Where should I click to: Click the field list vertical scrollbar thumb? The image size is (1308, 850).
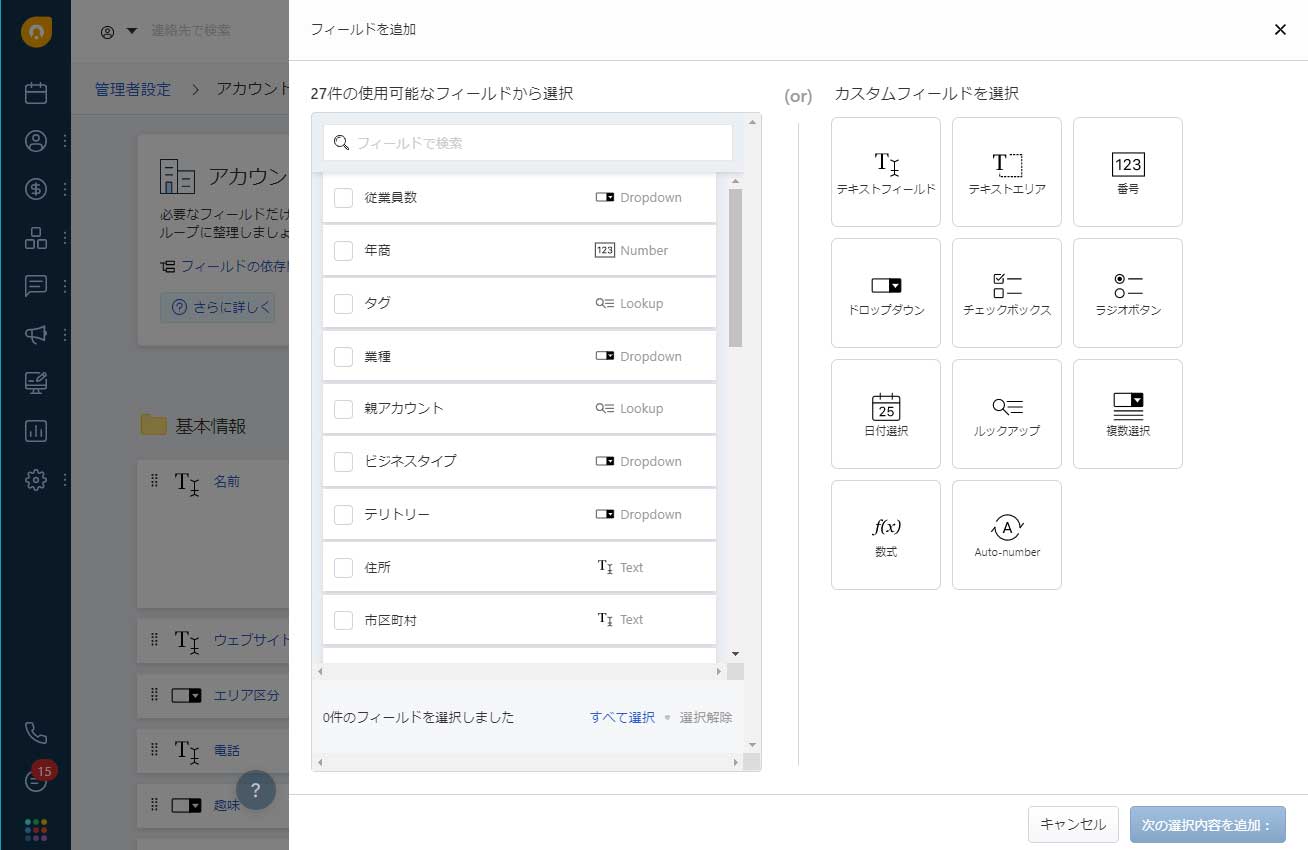(736, 268)
